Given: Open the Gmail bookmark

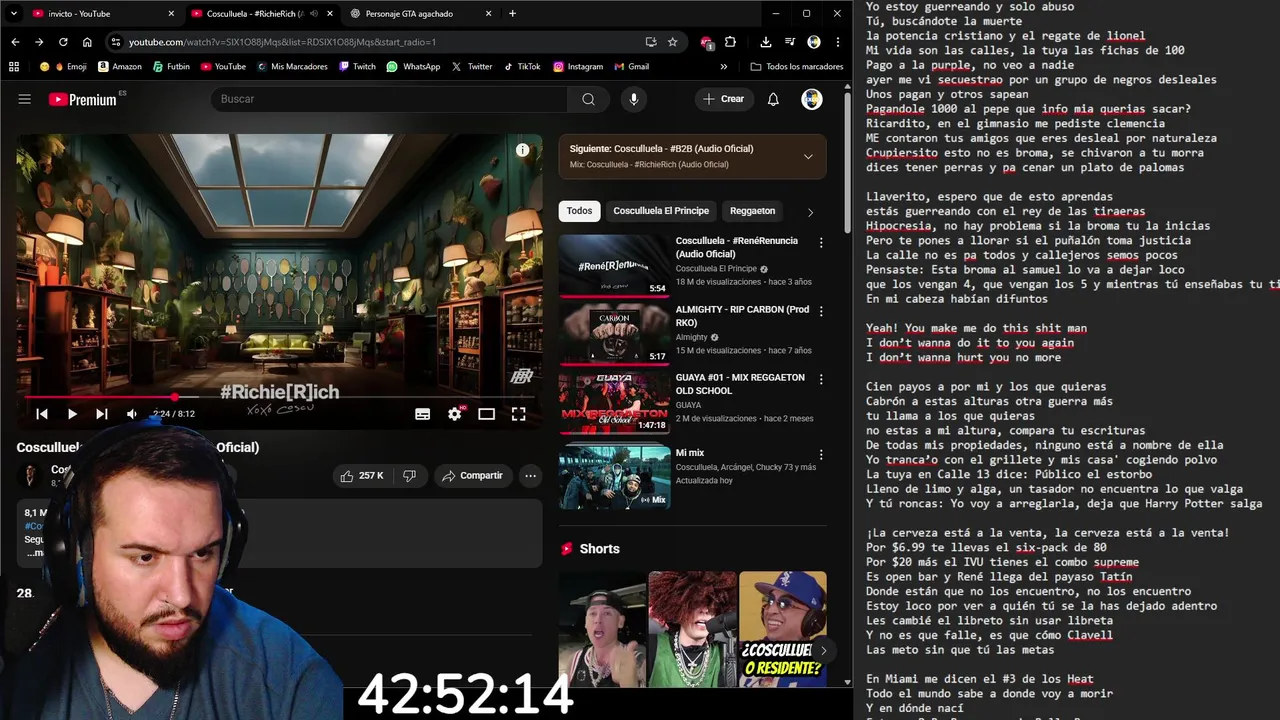Looking at the screenshot, I should [631, 67].
